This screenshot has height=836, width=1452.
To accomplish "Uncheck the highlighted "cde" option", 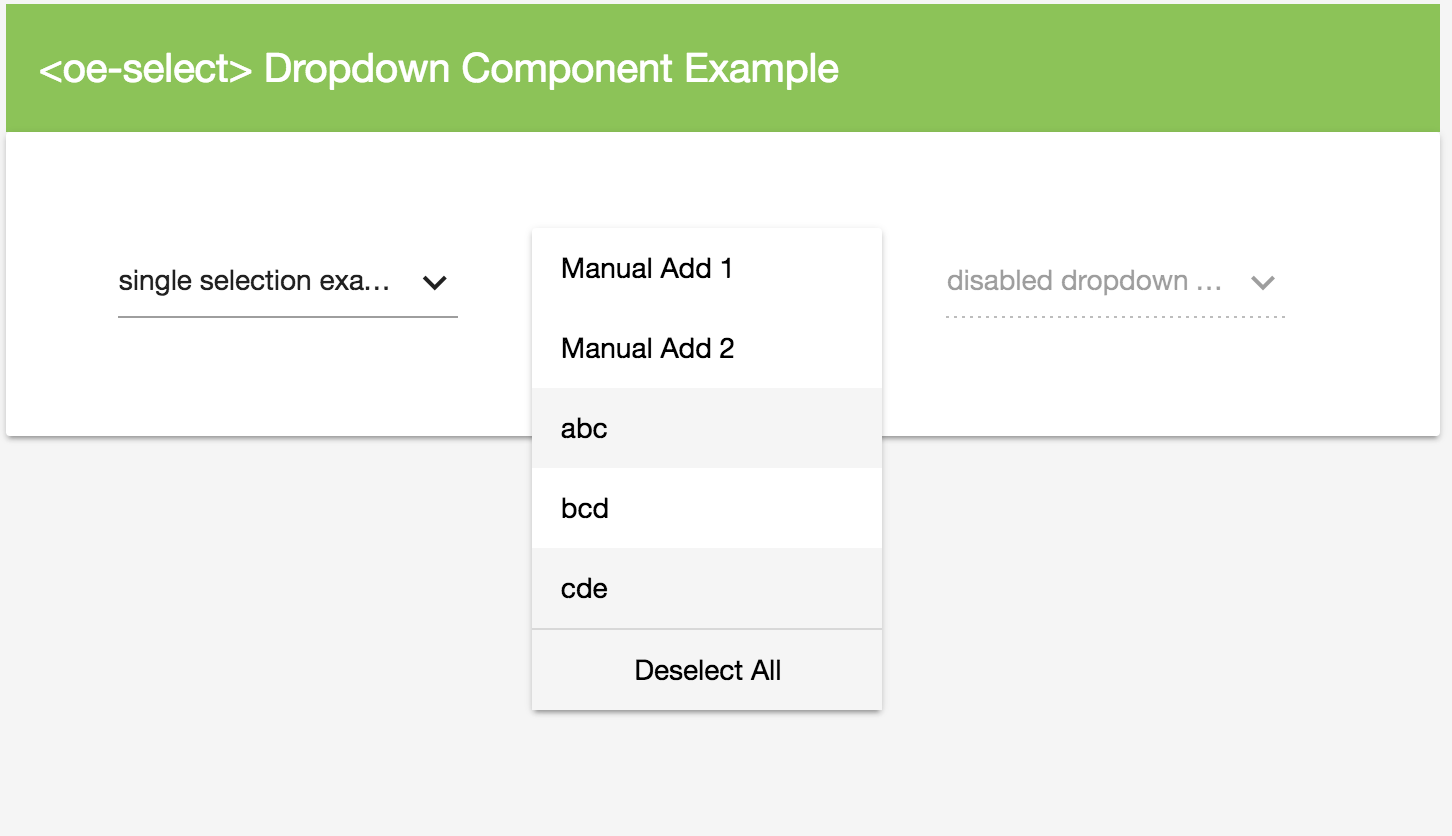I will (x=707, y=588).
